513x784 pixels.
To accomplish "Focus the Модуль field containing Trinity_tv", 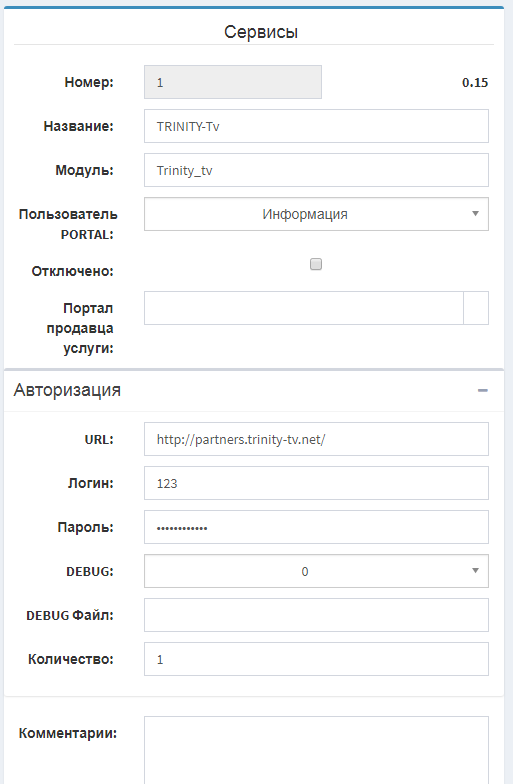I will 316,170.
